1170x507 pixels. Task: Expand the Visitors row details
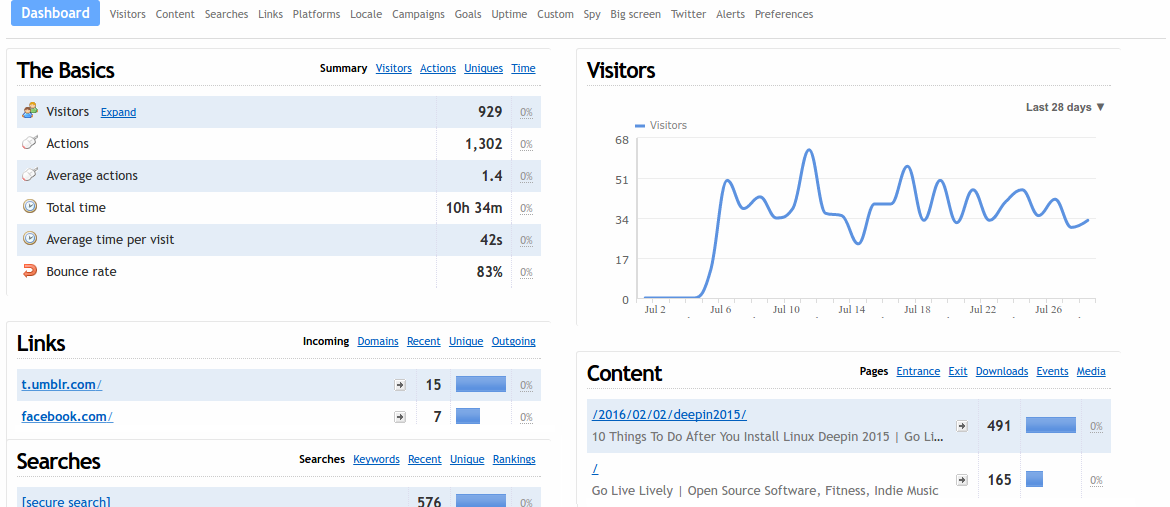(118, 112)
